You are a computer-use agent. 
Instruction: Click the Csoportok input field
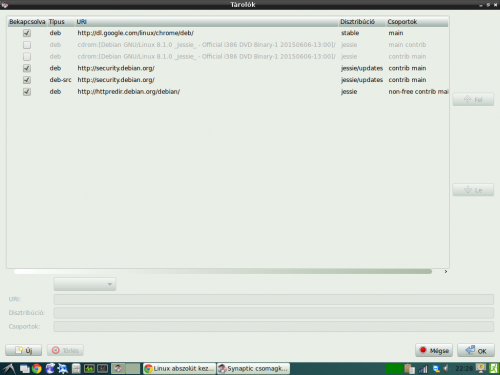[x=273, y=326]
